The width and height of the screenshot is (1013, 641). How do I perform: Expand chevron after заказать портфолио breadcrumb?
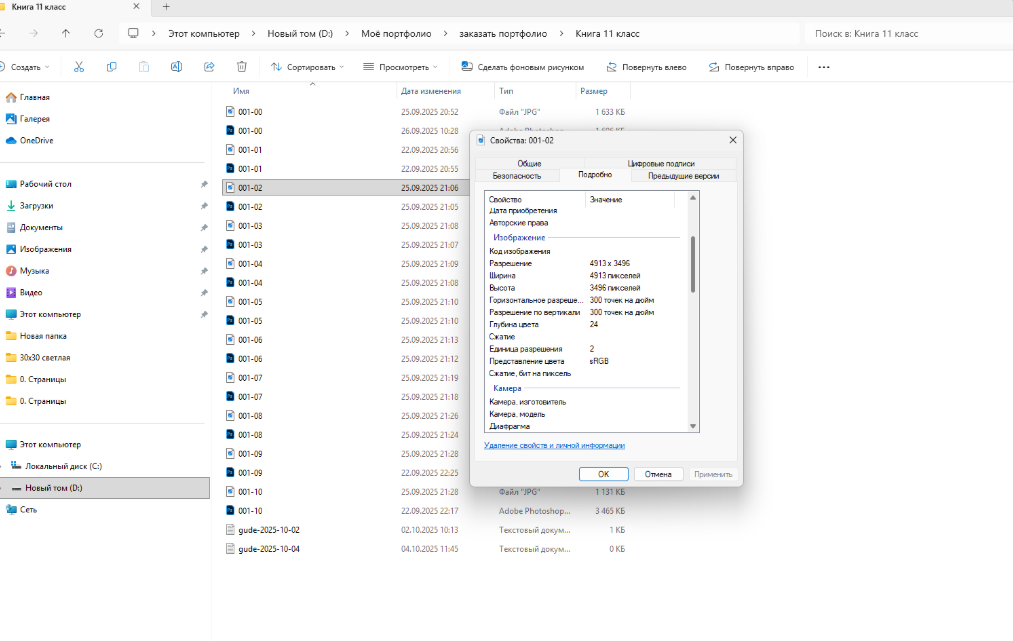point(561,34)
